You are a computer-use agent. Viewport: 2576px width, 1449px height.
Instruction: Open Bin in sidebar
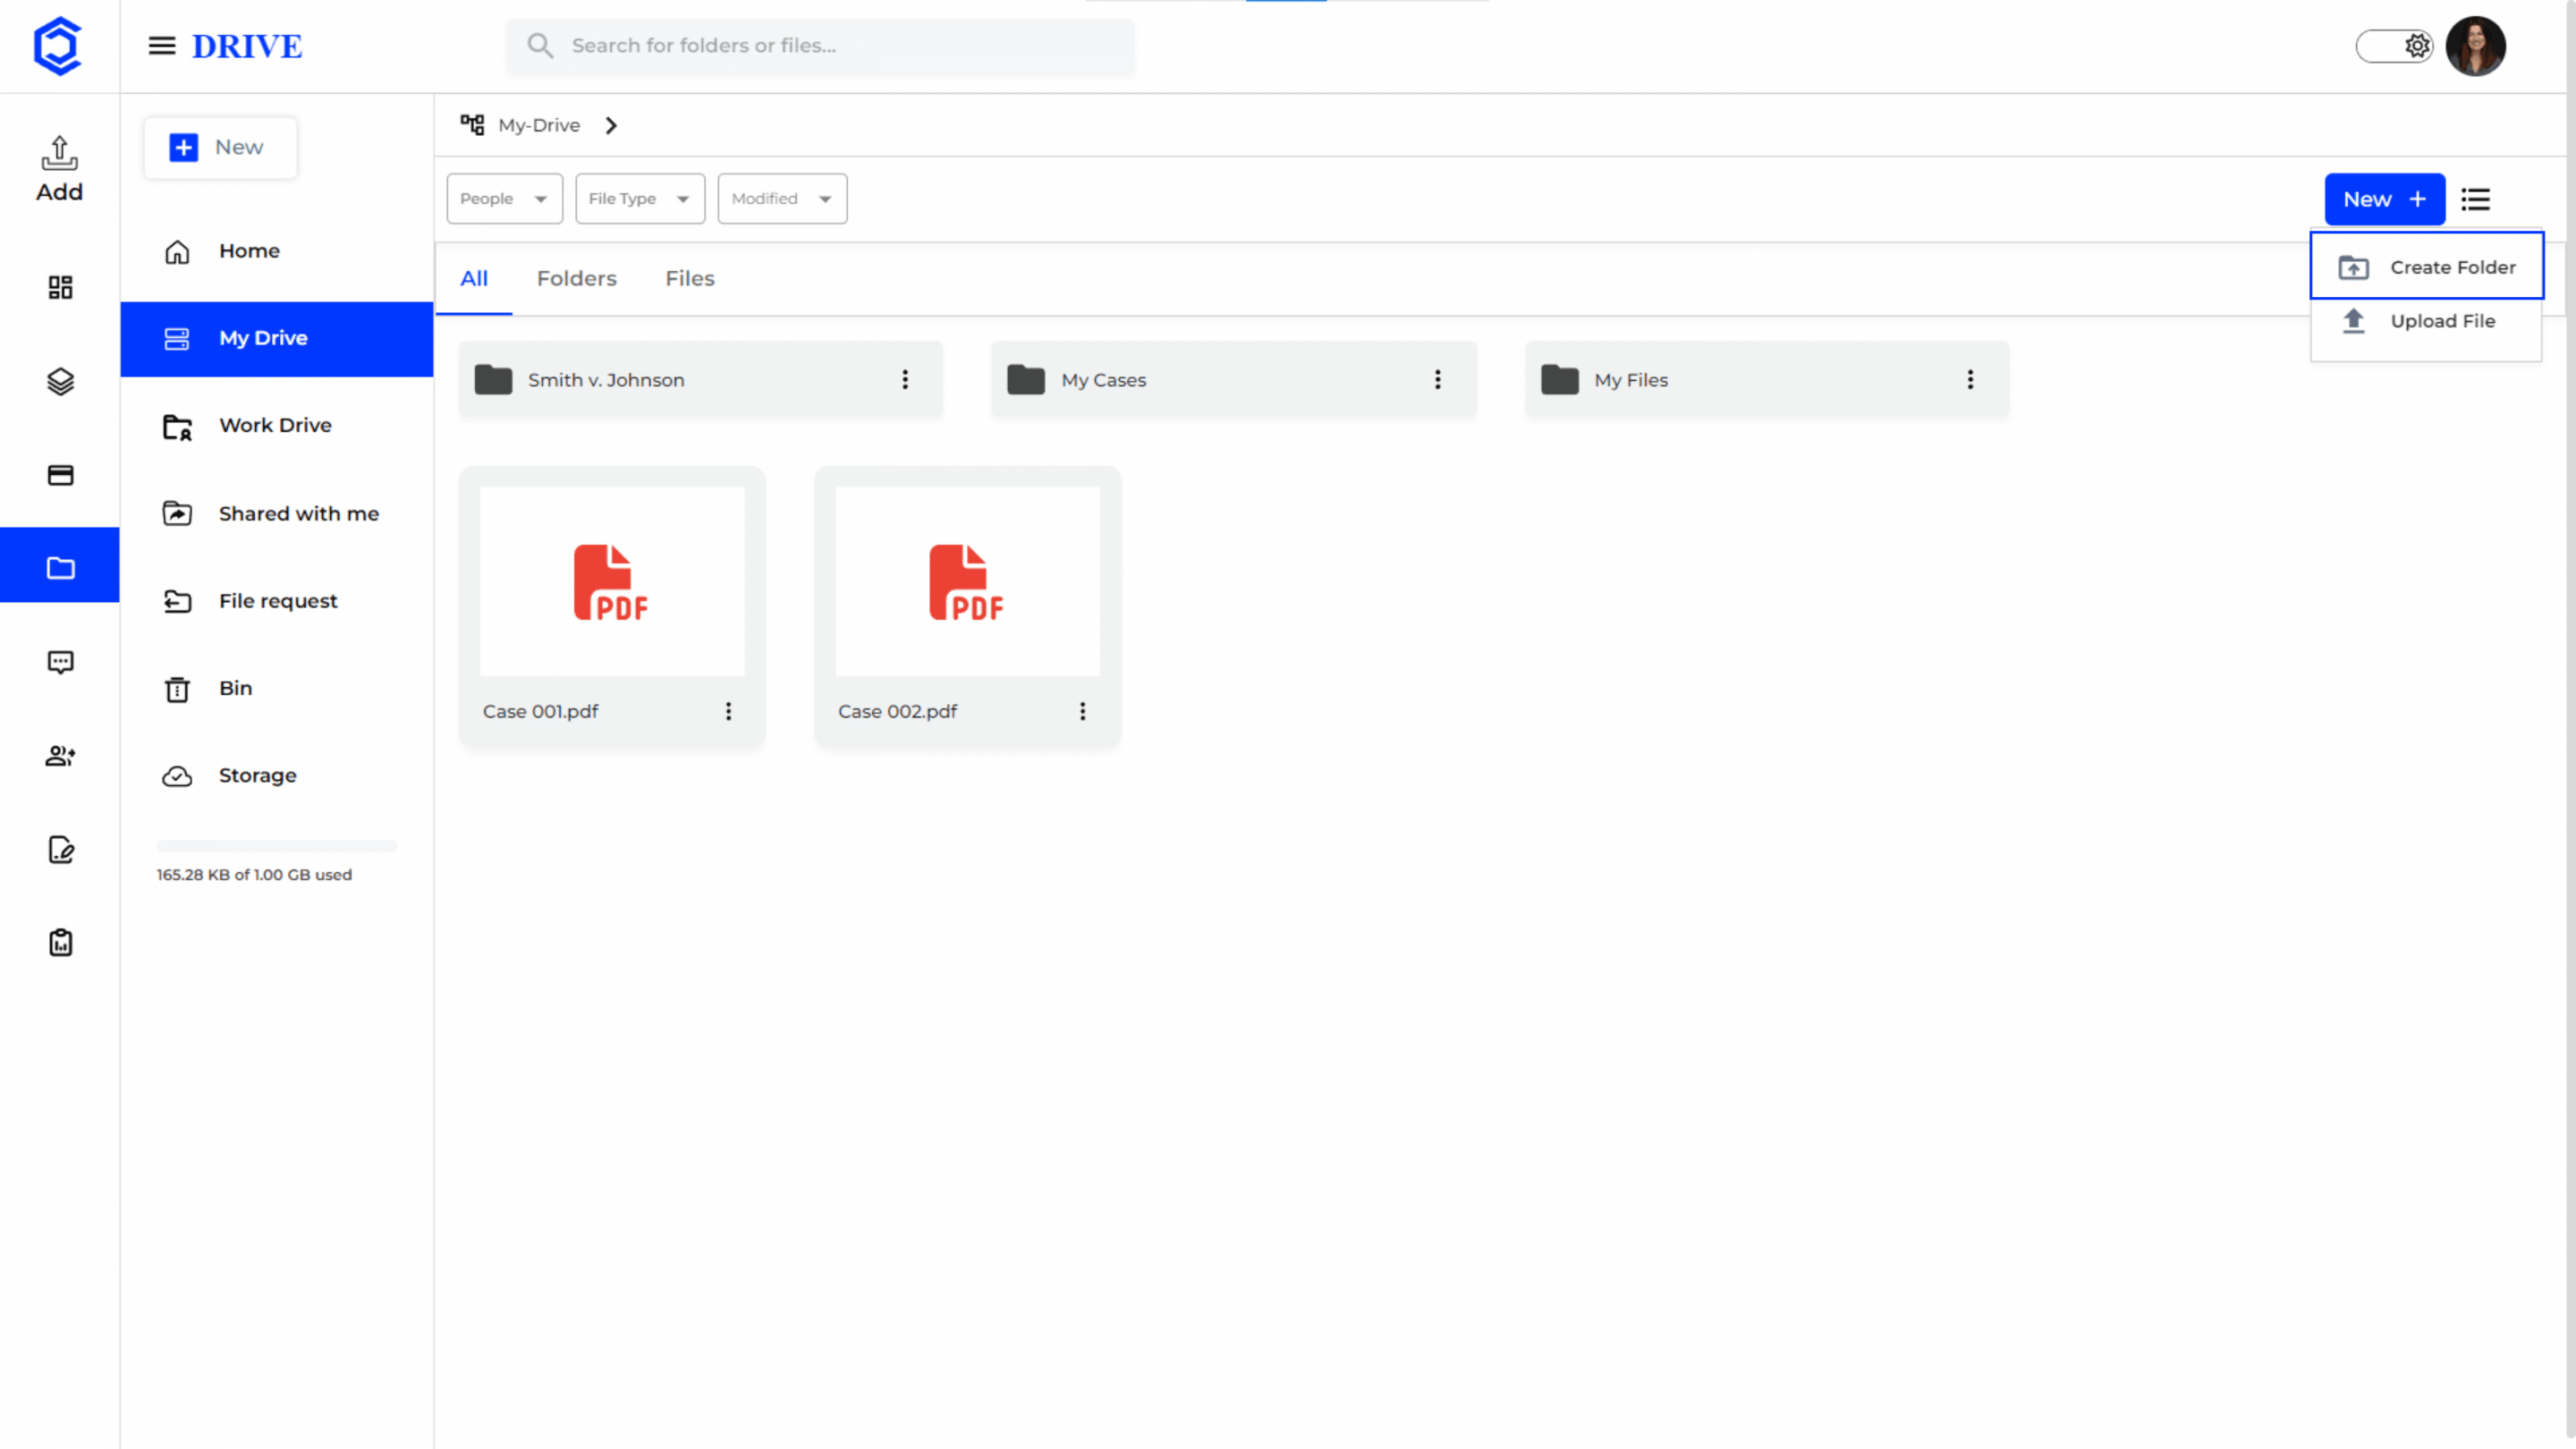(277, 689)
